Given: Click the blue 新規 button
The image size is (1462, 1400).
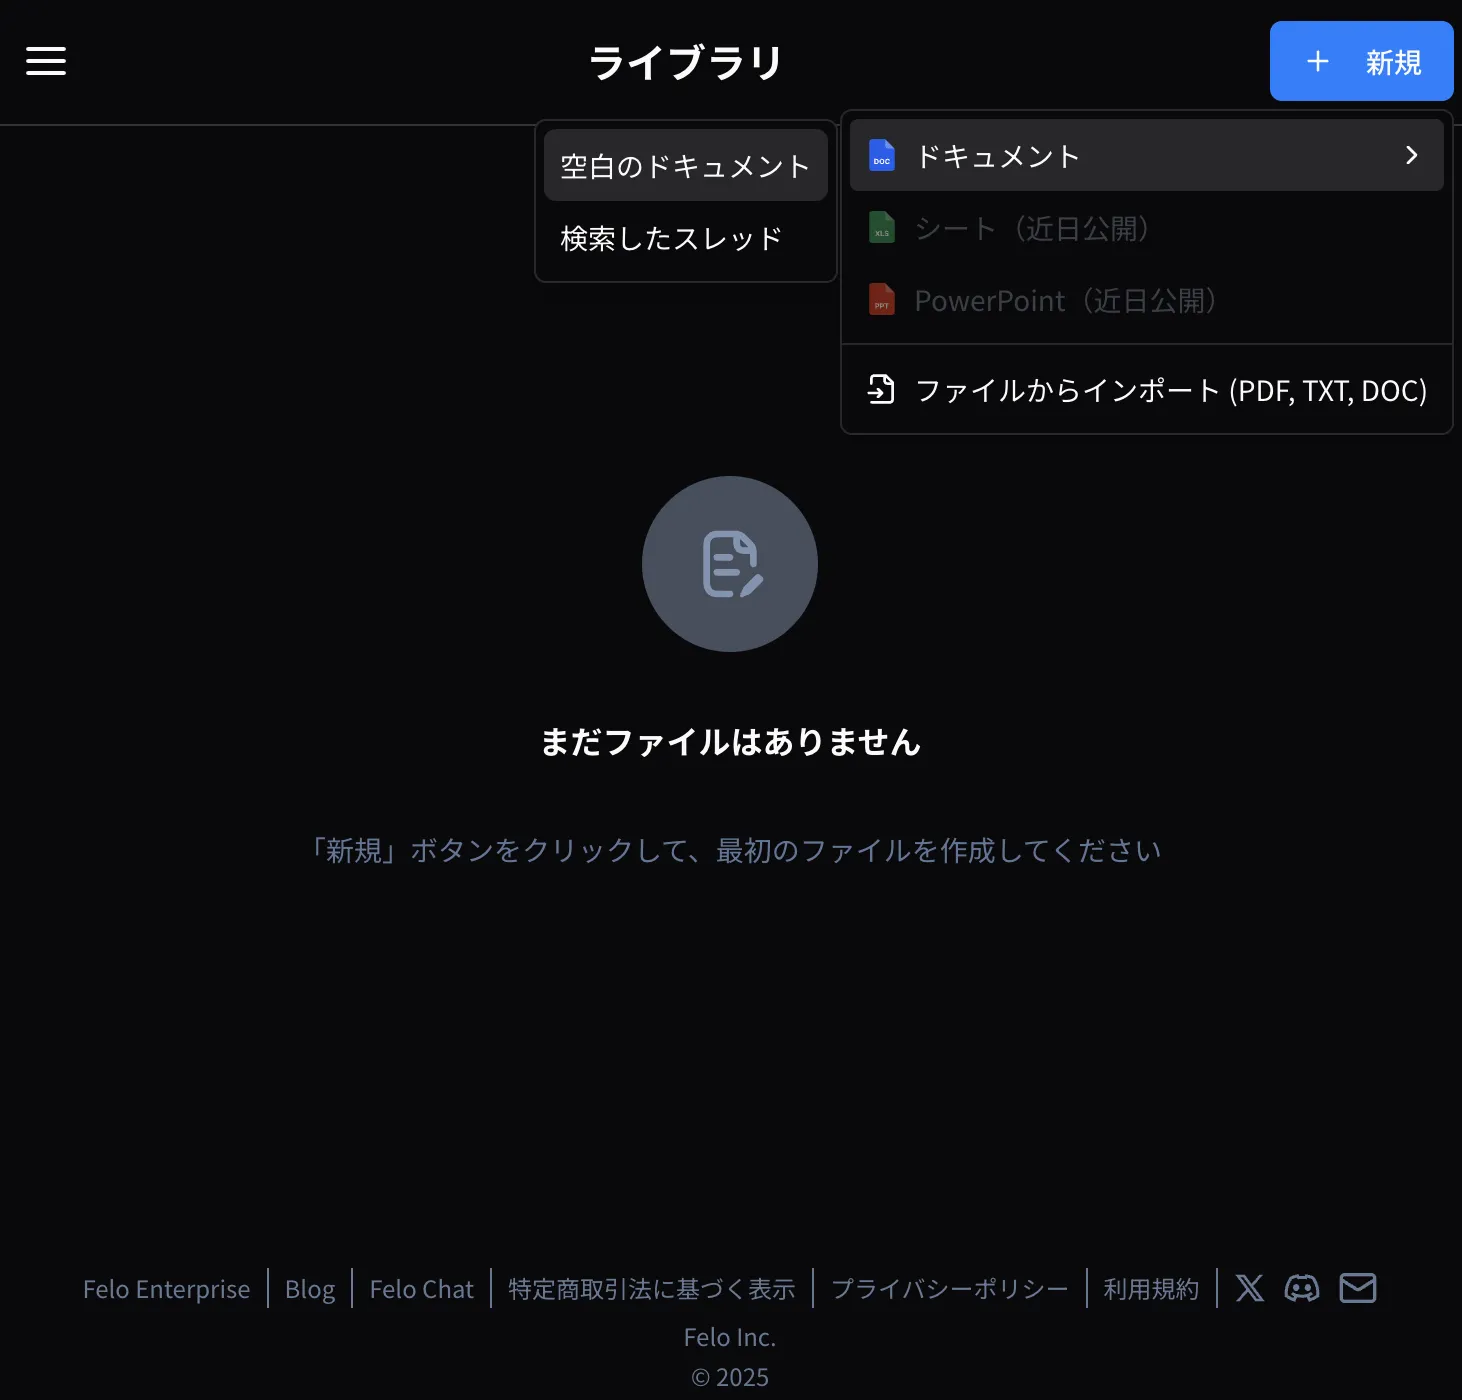Looking at the screenshot, I should click(1361, 61).
